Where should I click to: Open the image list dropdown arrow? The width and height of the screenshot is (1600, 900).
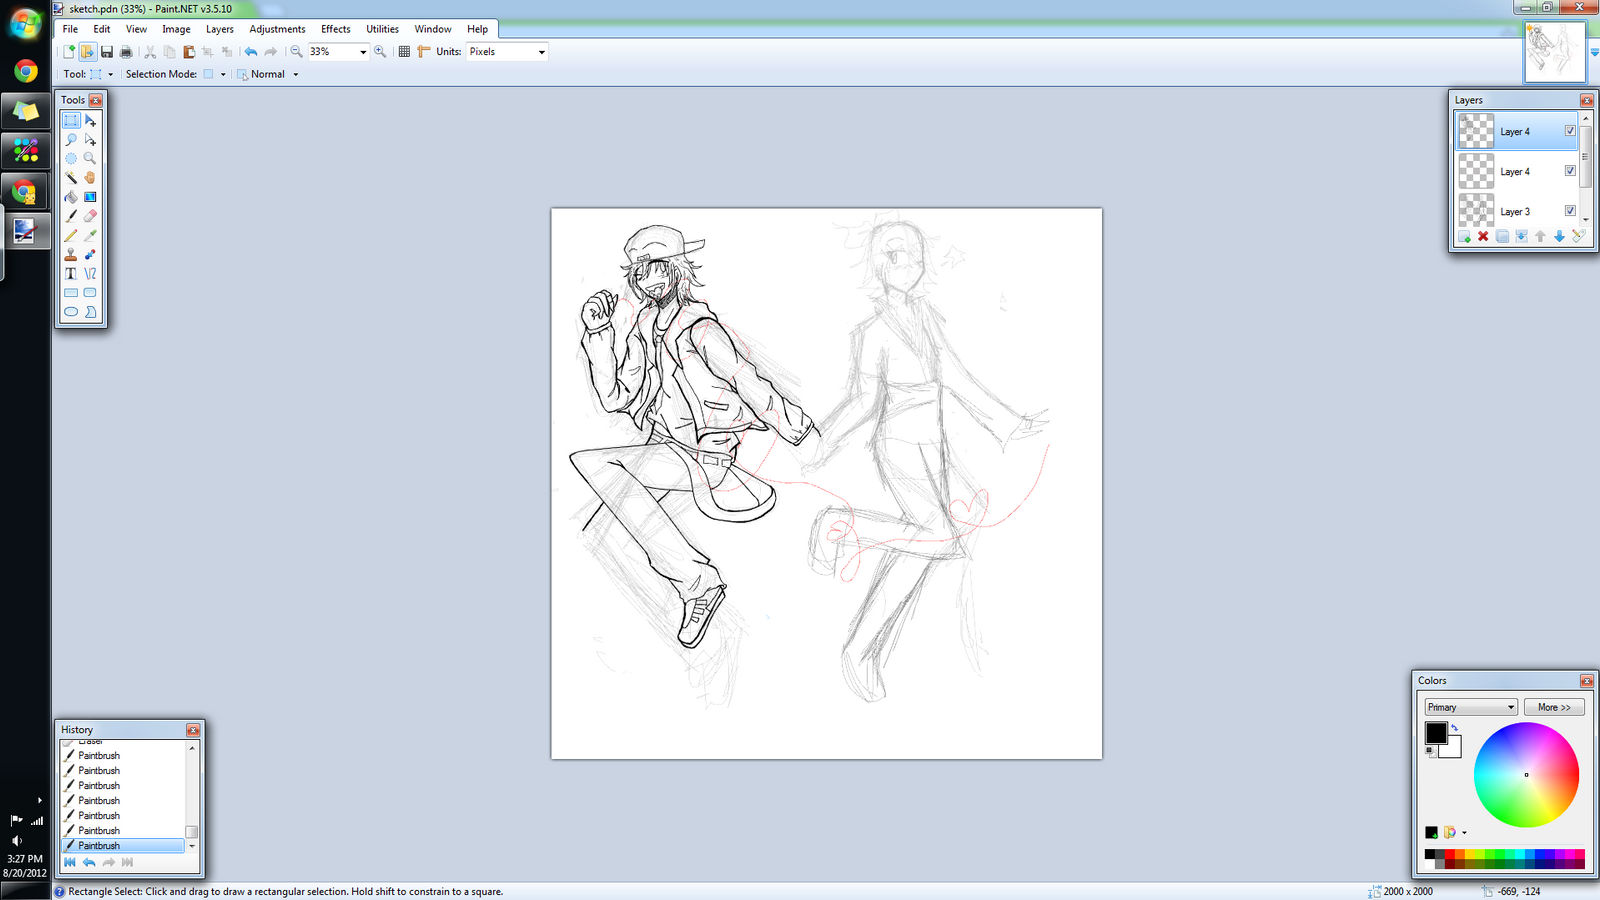(x=1594, y=52)
